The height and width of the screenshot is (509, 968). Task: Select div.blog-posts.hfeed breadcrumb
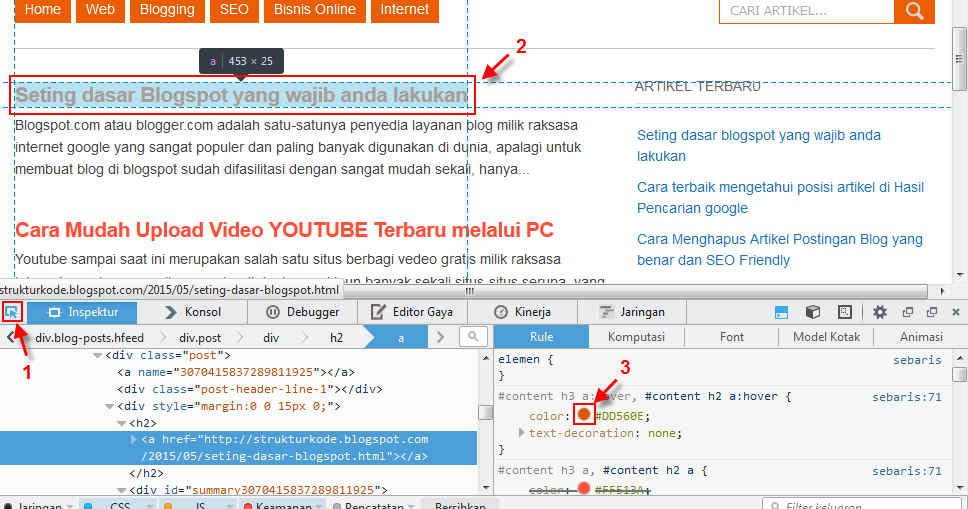tap(90, 338)
